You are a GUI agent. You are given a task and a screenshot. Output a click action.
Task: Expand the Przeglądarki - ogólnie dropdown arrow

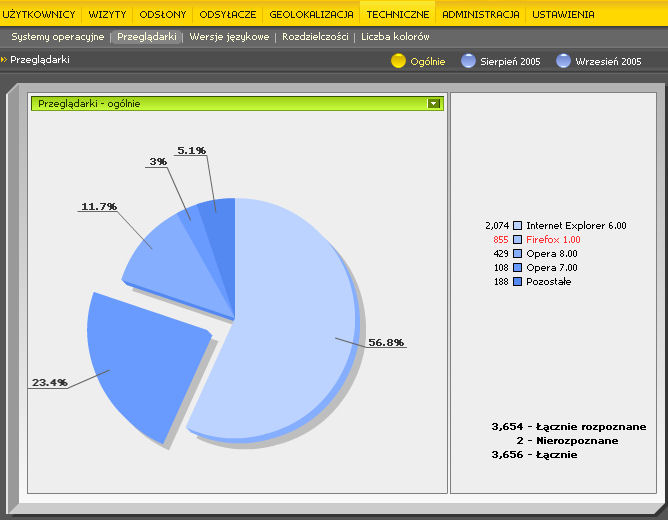click(434, 103)
